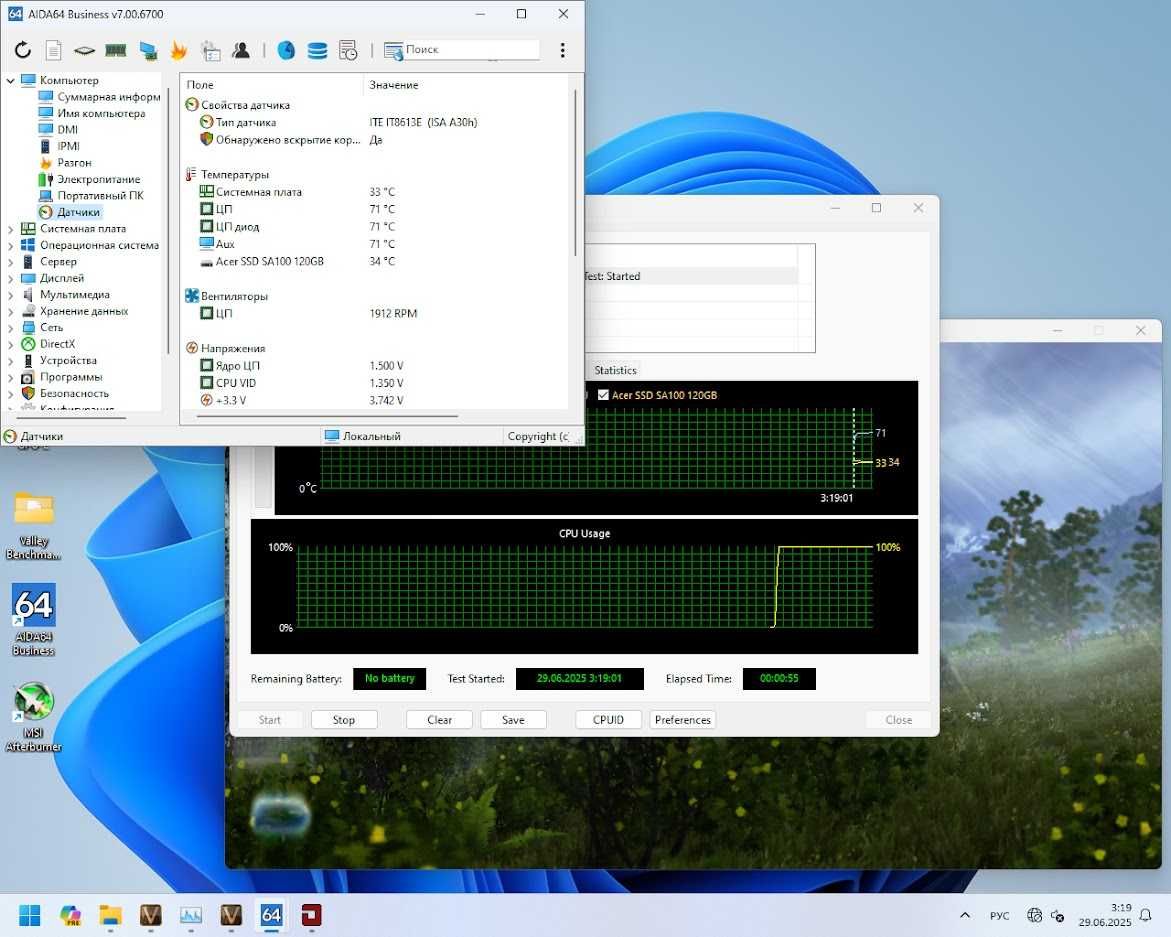Collapse the Компьютер tree node
Screen dimensions: 1171x937
pos(10,80)
